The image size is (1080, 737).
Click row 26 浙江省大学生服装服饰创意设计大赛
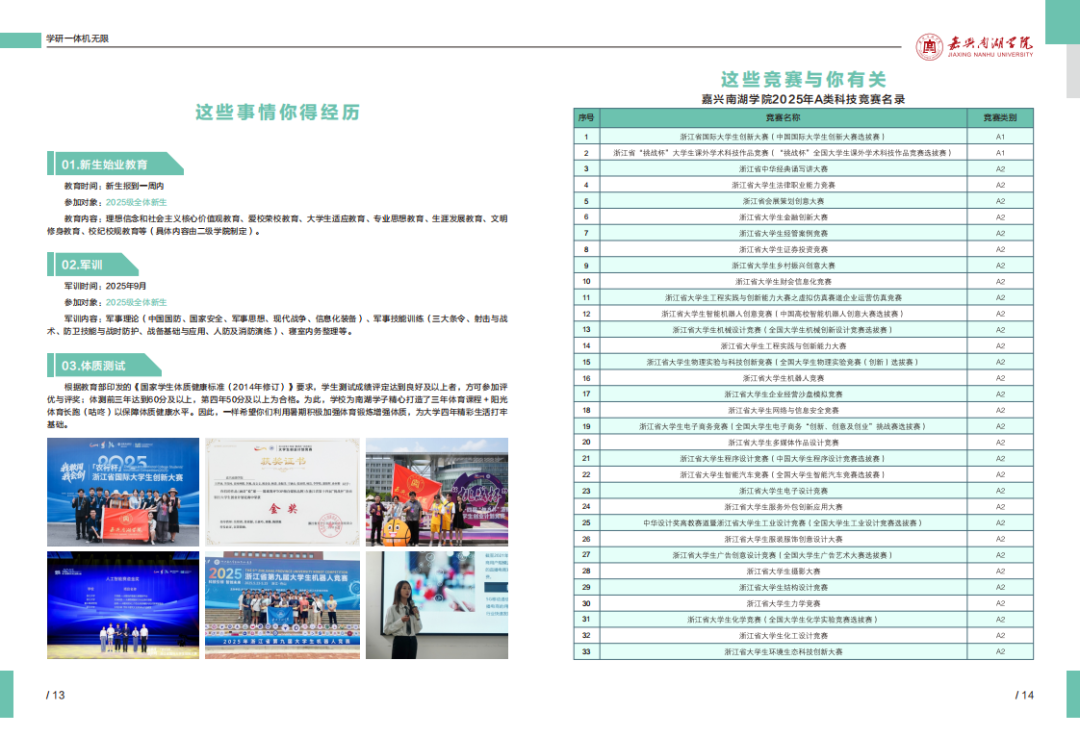click(803, 539)
